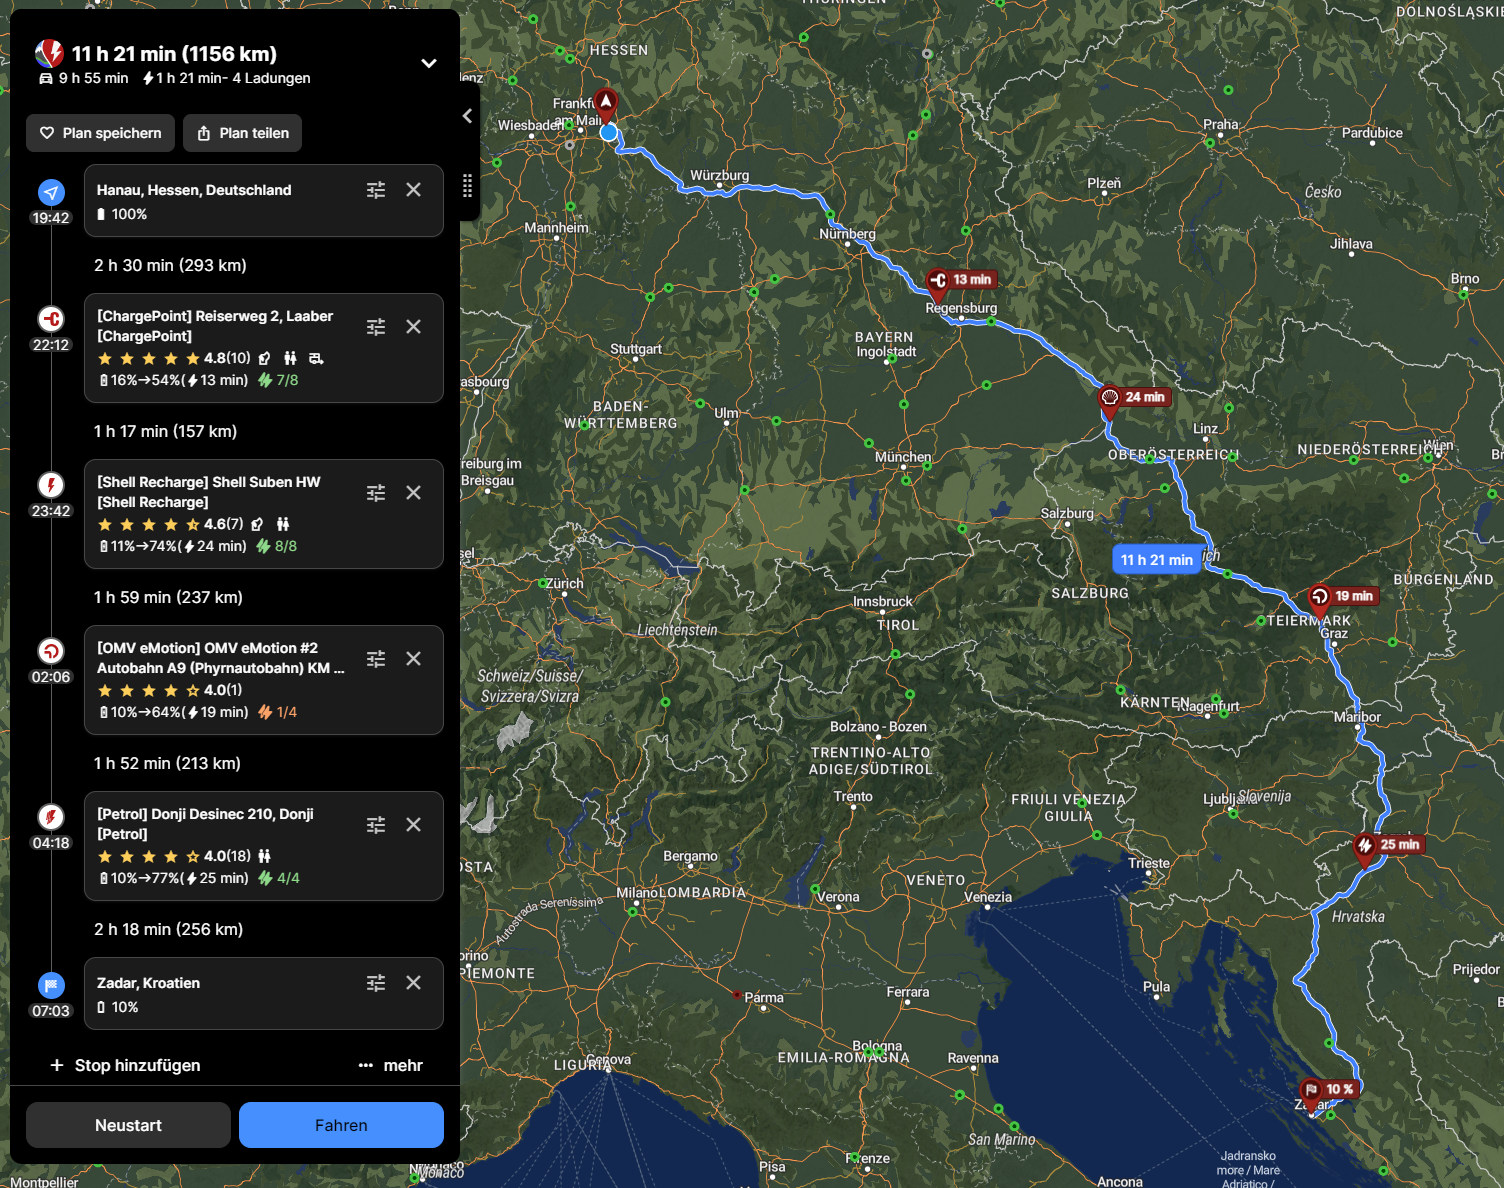This screenshot has height=1188, width=1504.
Task: Click the 1 h 17 min (157 km) leg
Action: coord(165,431)
